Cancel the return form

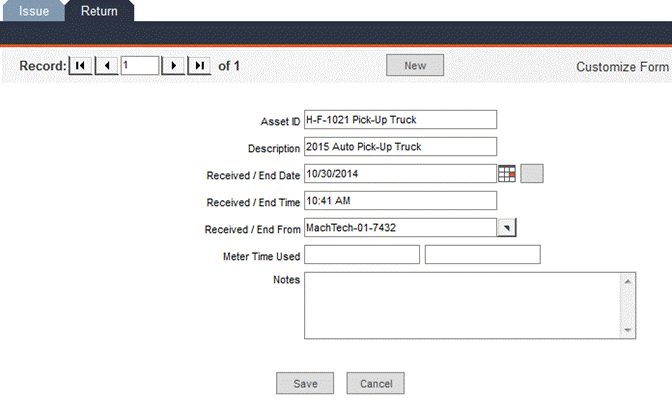(376, 383)
